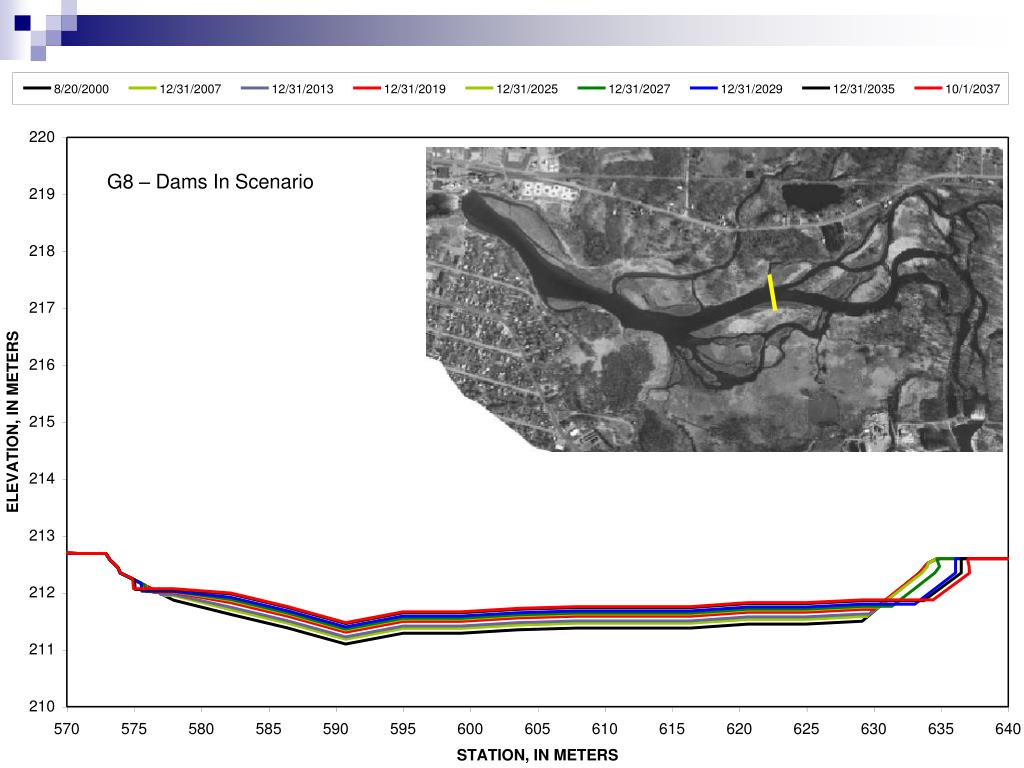
Task: Click the 12/31/2013 legend entry
Action: coord(287,89)
